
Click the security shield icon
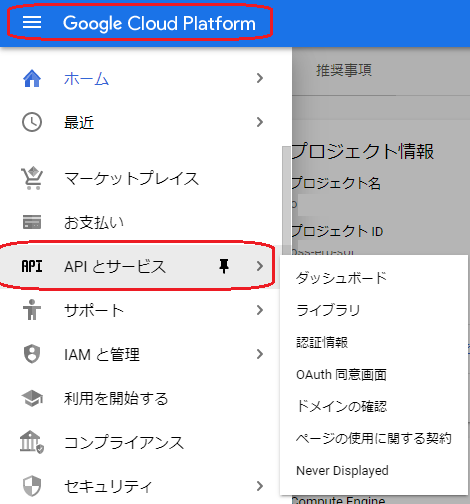click(x=32, y=486)
